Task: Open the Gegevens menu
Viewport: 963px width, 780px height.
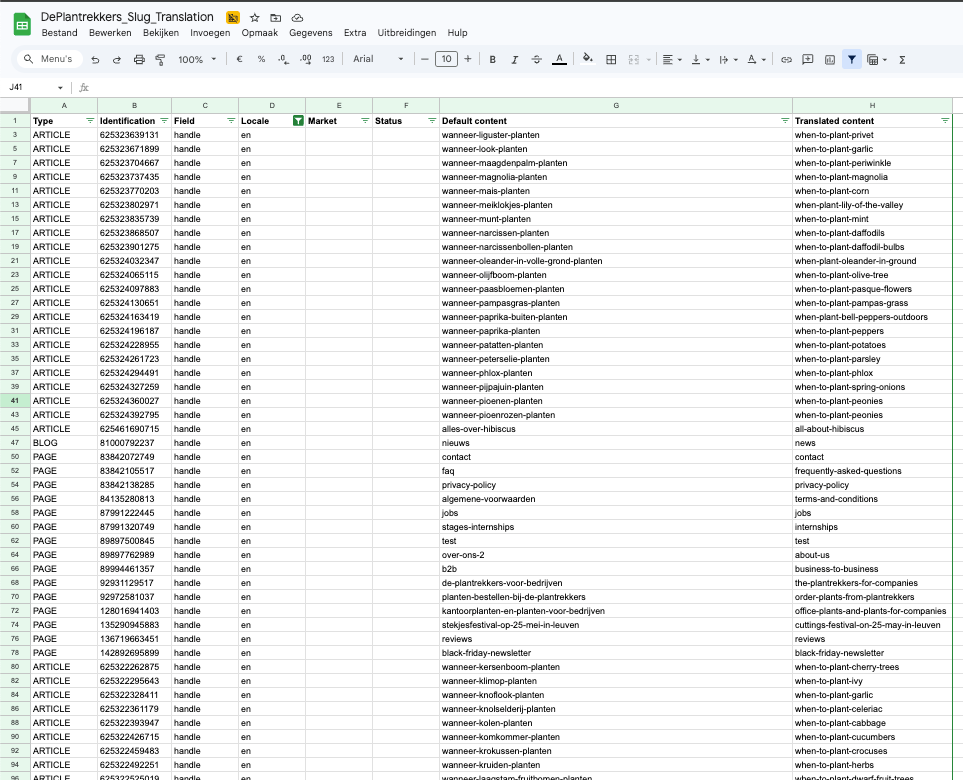Action: [311, 33]
